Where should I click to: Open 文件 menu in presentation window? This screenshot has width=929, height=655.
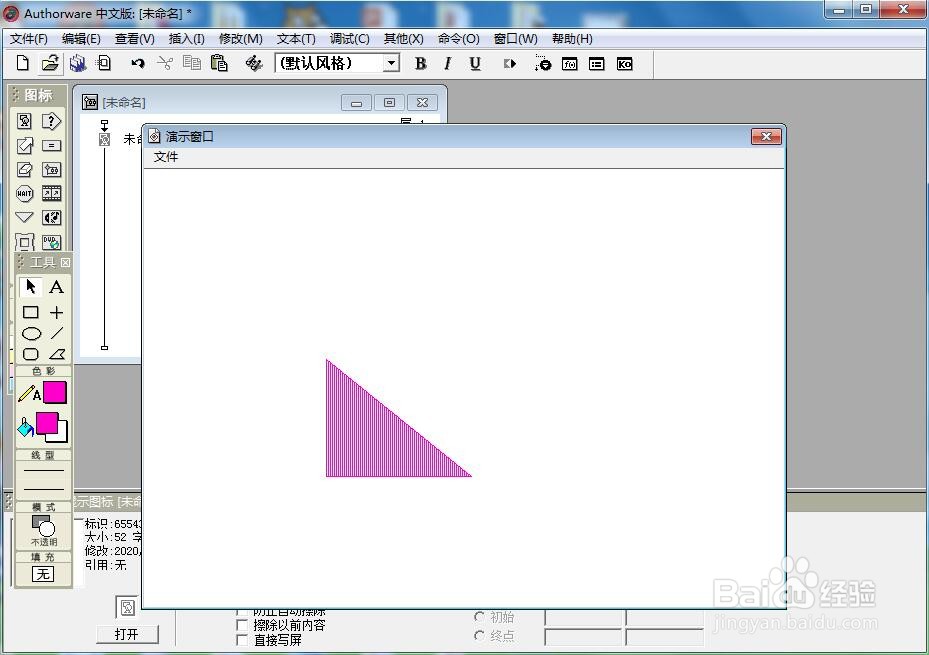pos(166,157)
